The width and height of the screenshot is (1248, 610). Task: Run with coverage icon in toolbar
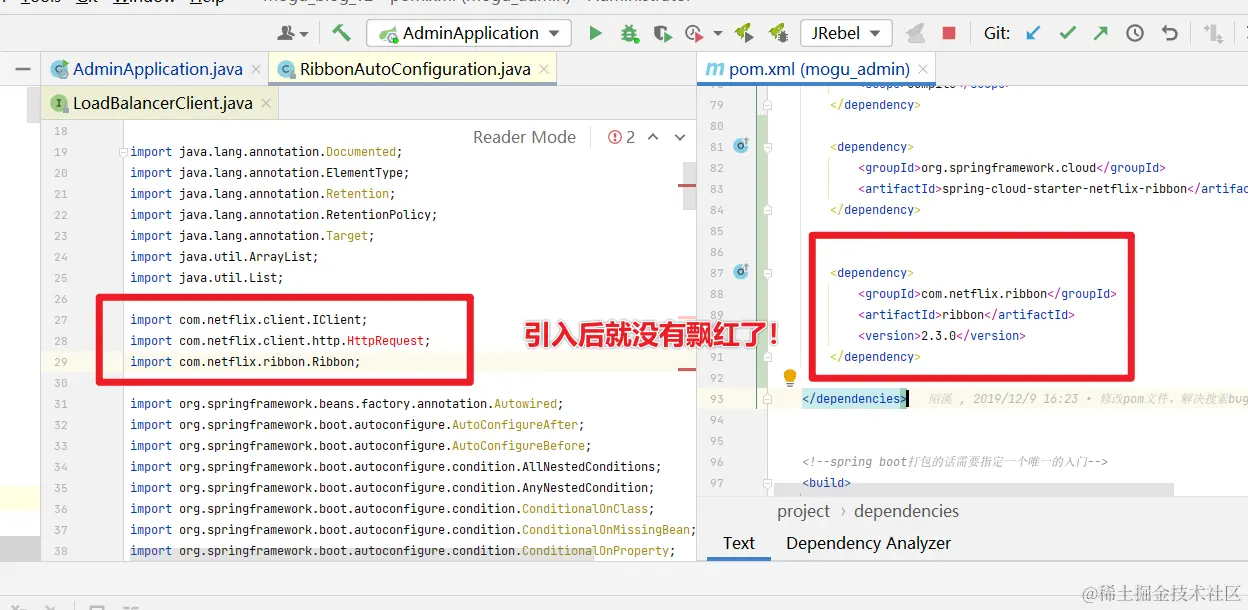[661, 33]
